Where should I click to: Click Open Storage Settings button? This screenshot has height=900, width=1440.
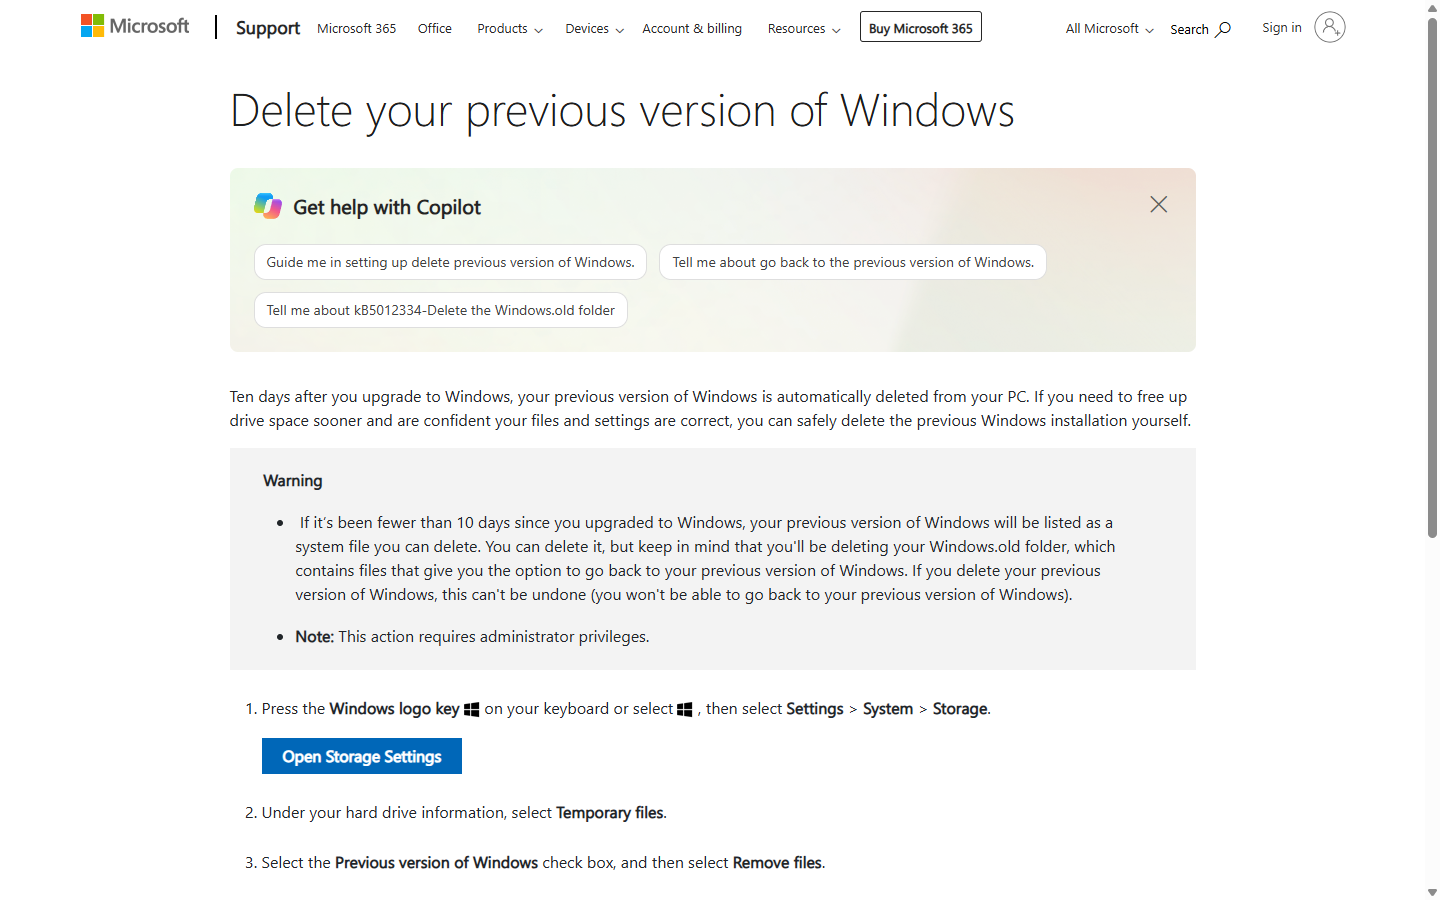point(362,756)
